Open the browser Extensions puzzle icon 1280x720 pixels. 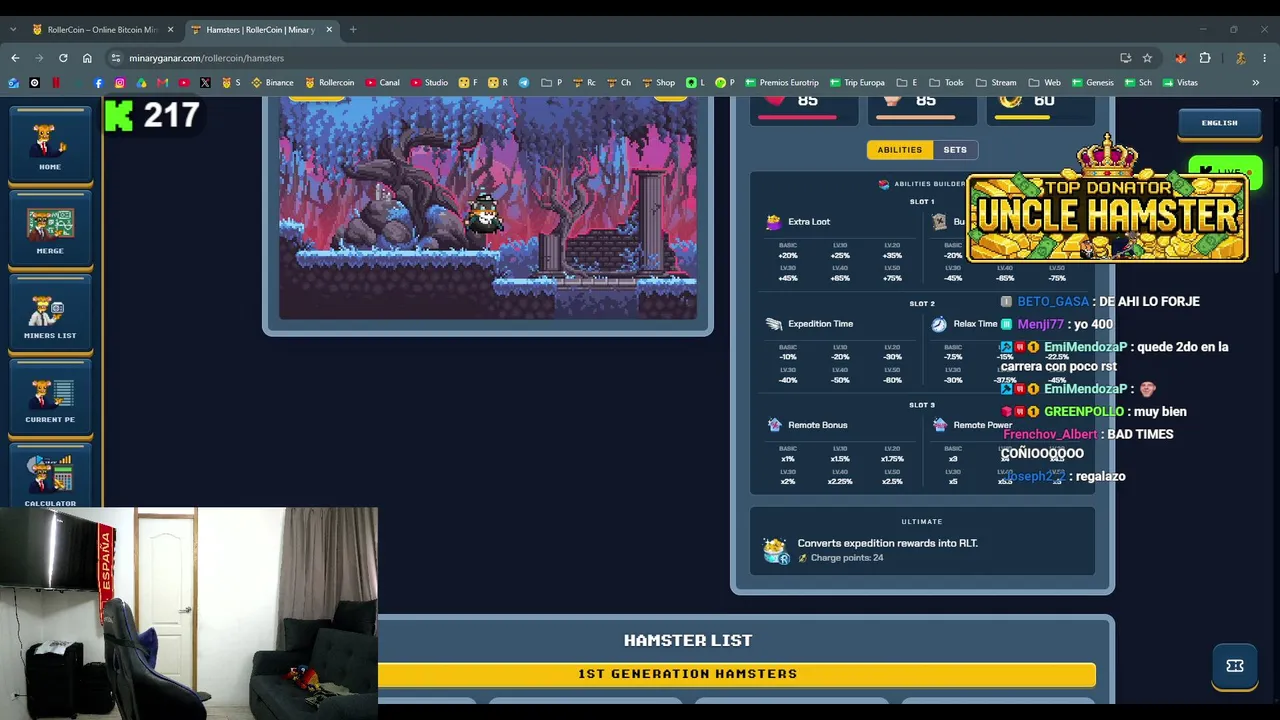click(1205, 58)
